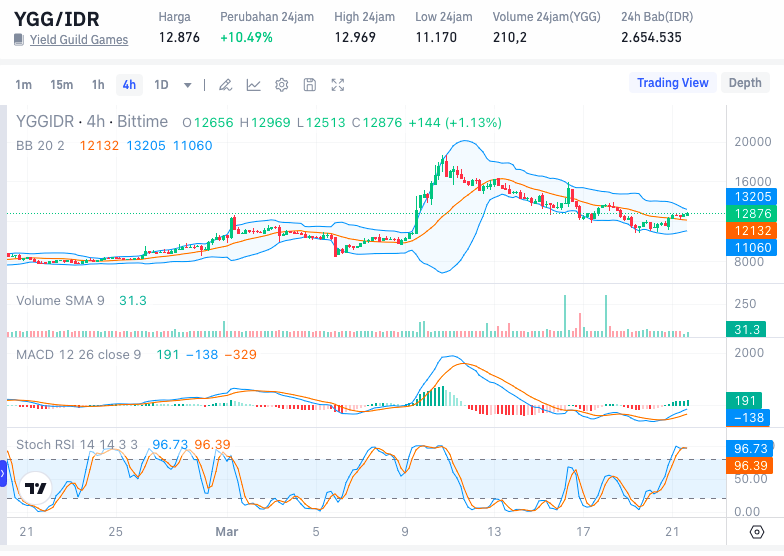Select the 15m timeframe

pyautogui.click(x=61, y=85)
